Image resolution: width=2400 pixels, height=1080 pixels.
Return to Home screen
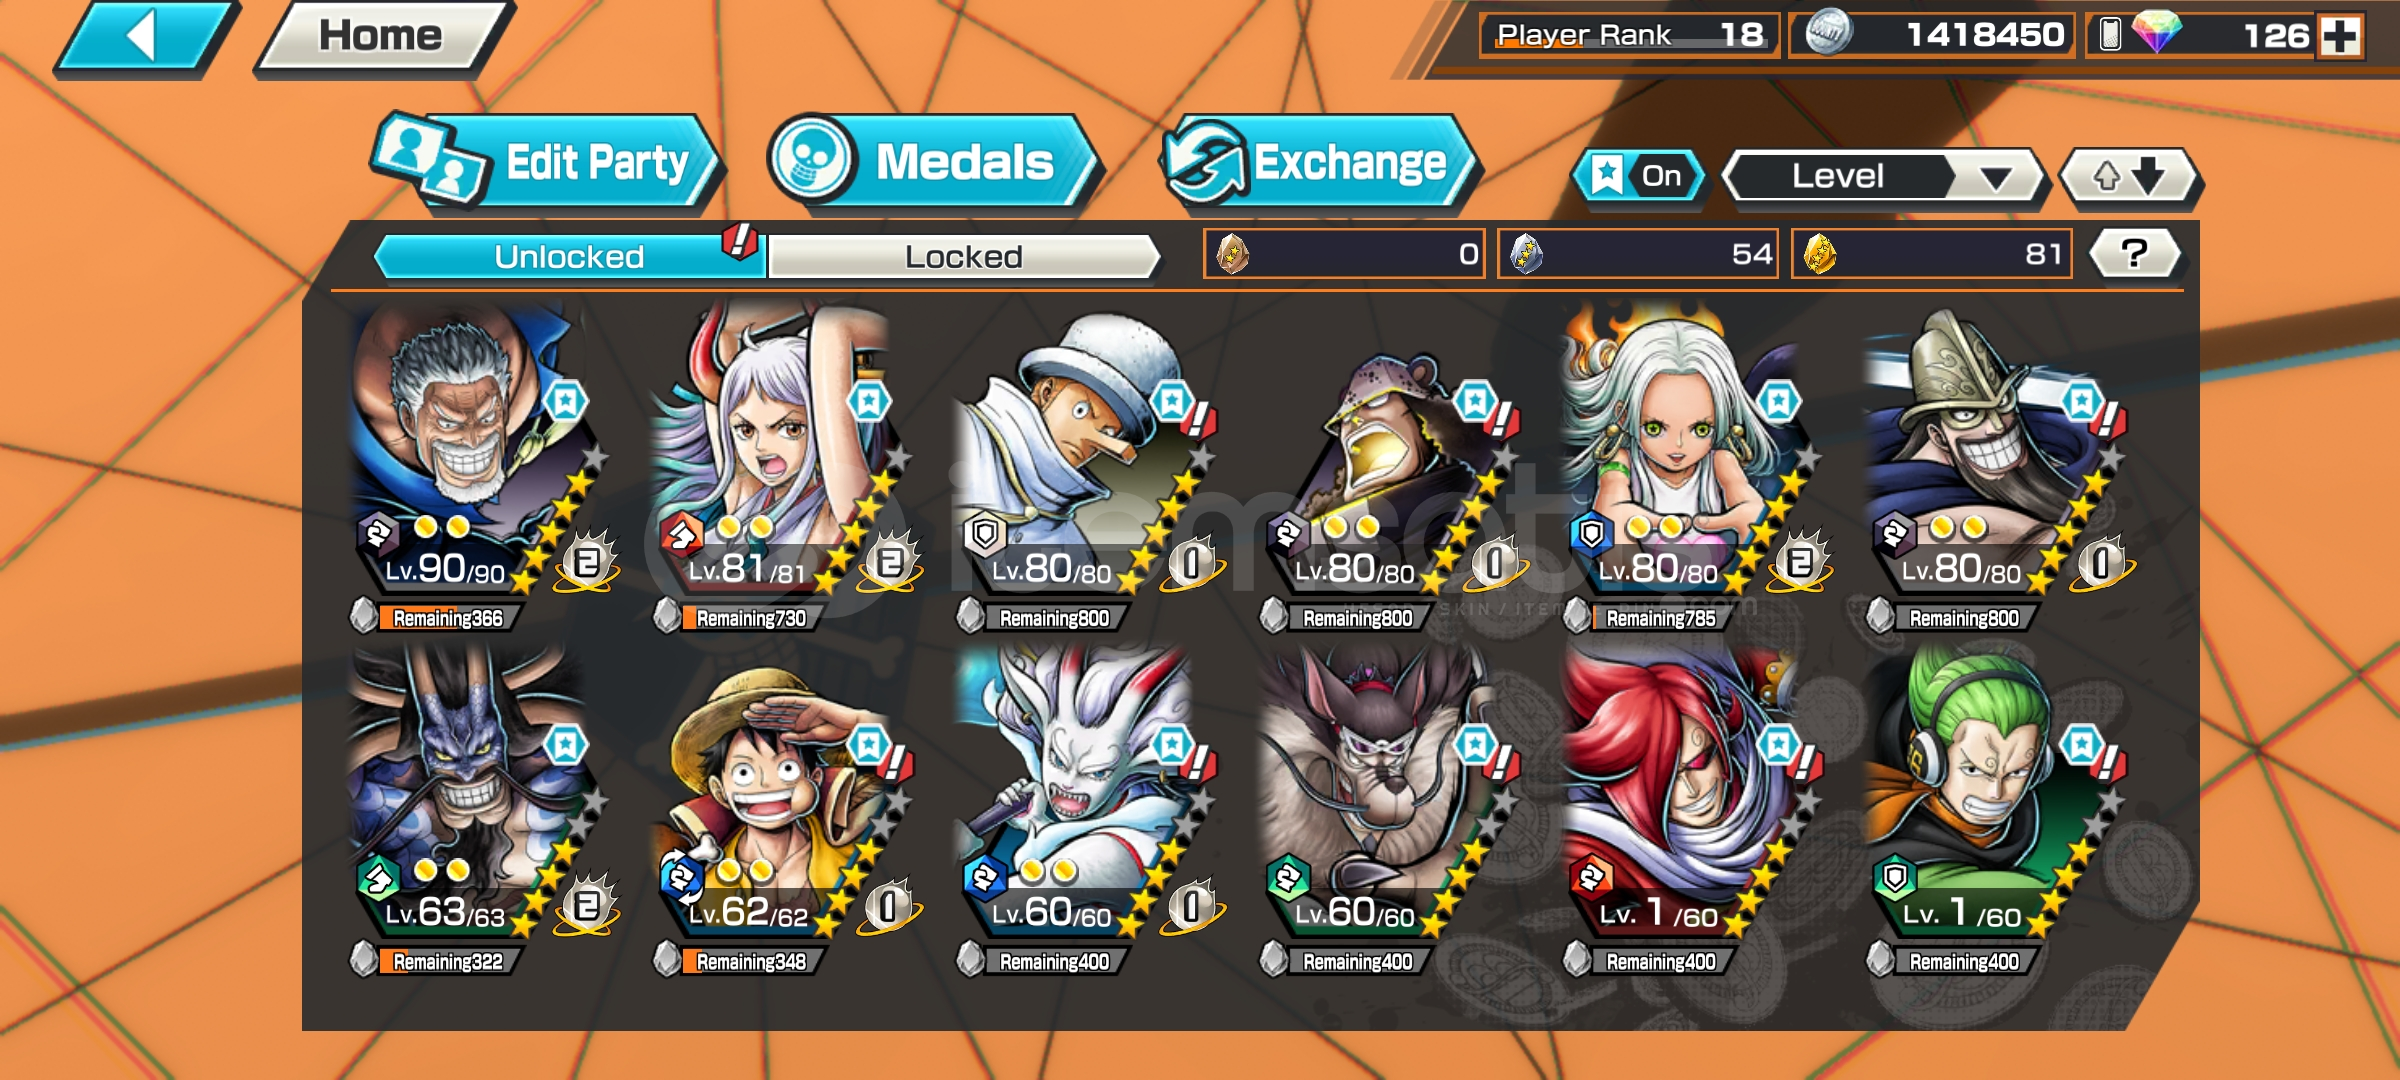point(381,37)
